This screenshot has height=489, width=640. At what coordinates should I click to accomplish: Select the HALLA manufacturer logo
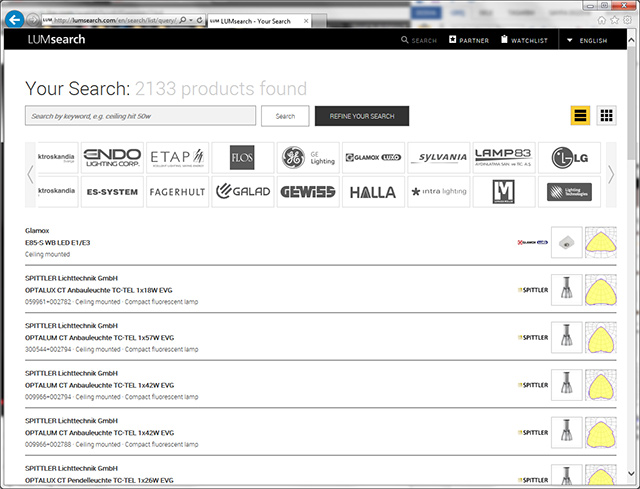tap(373, 192)
